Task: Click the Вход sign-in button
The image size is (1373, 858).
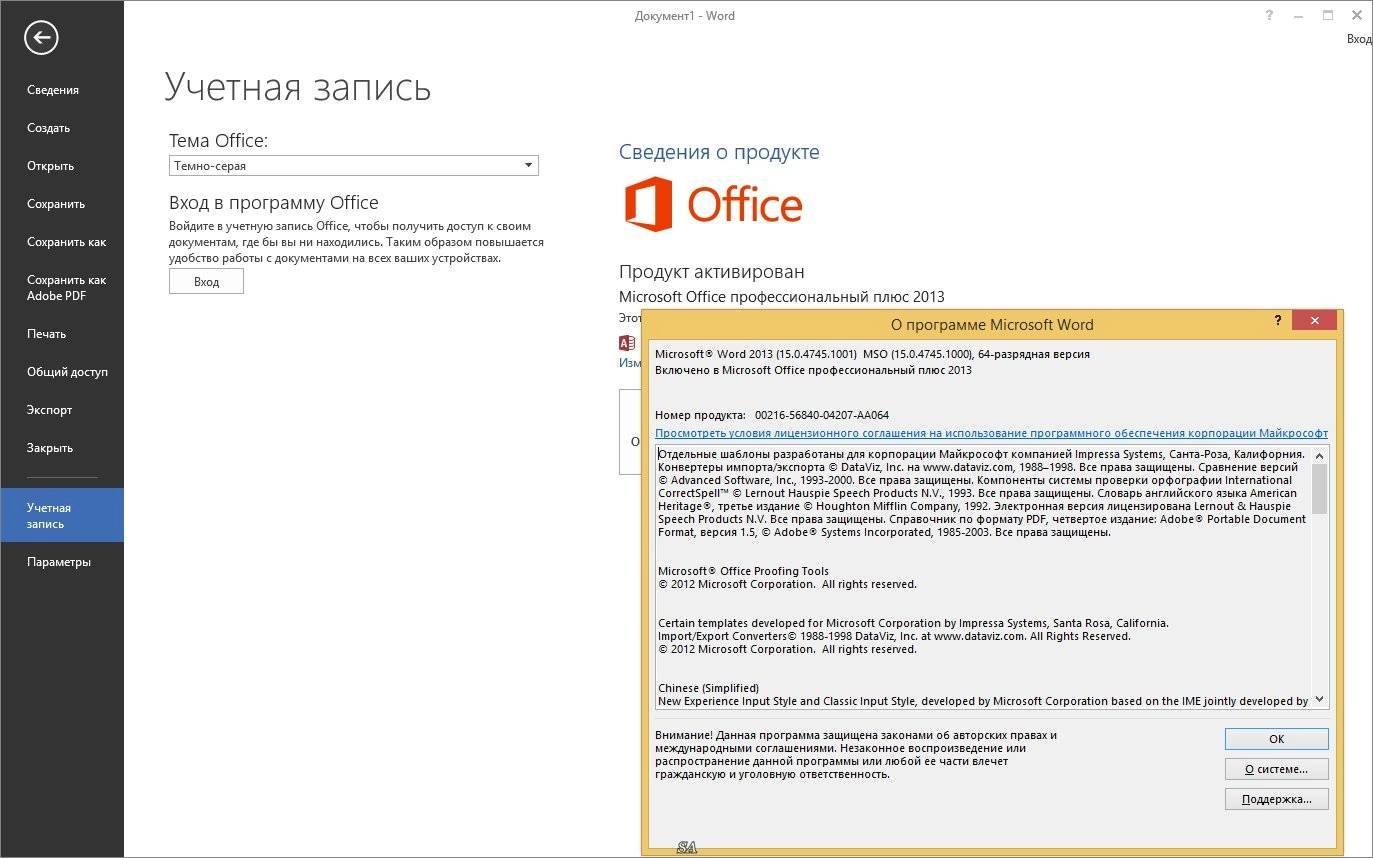Action: (x=206, y=282)
